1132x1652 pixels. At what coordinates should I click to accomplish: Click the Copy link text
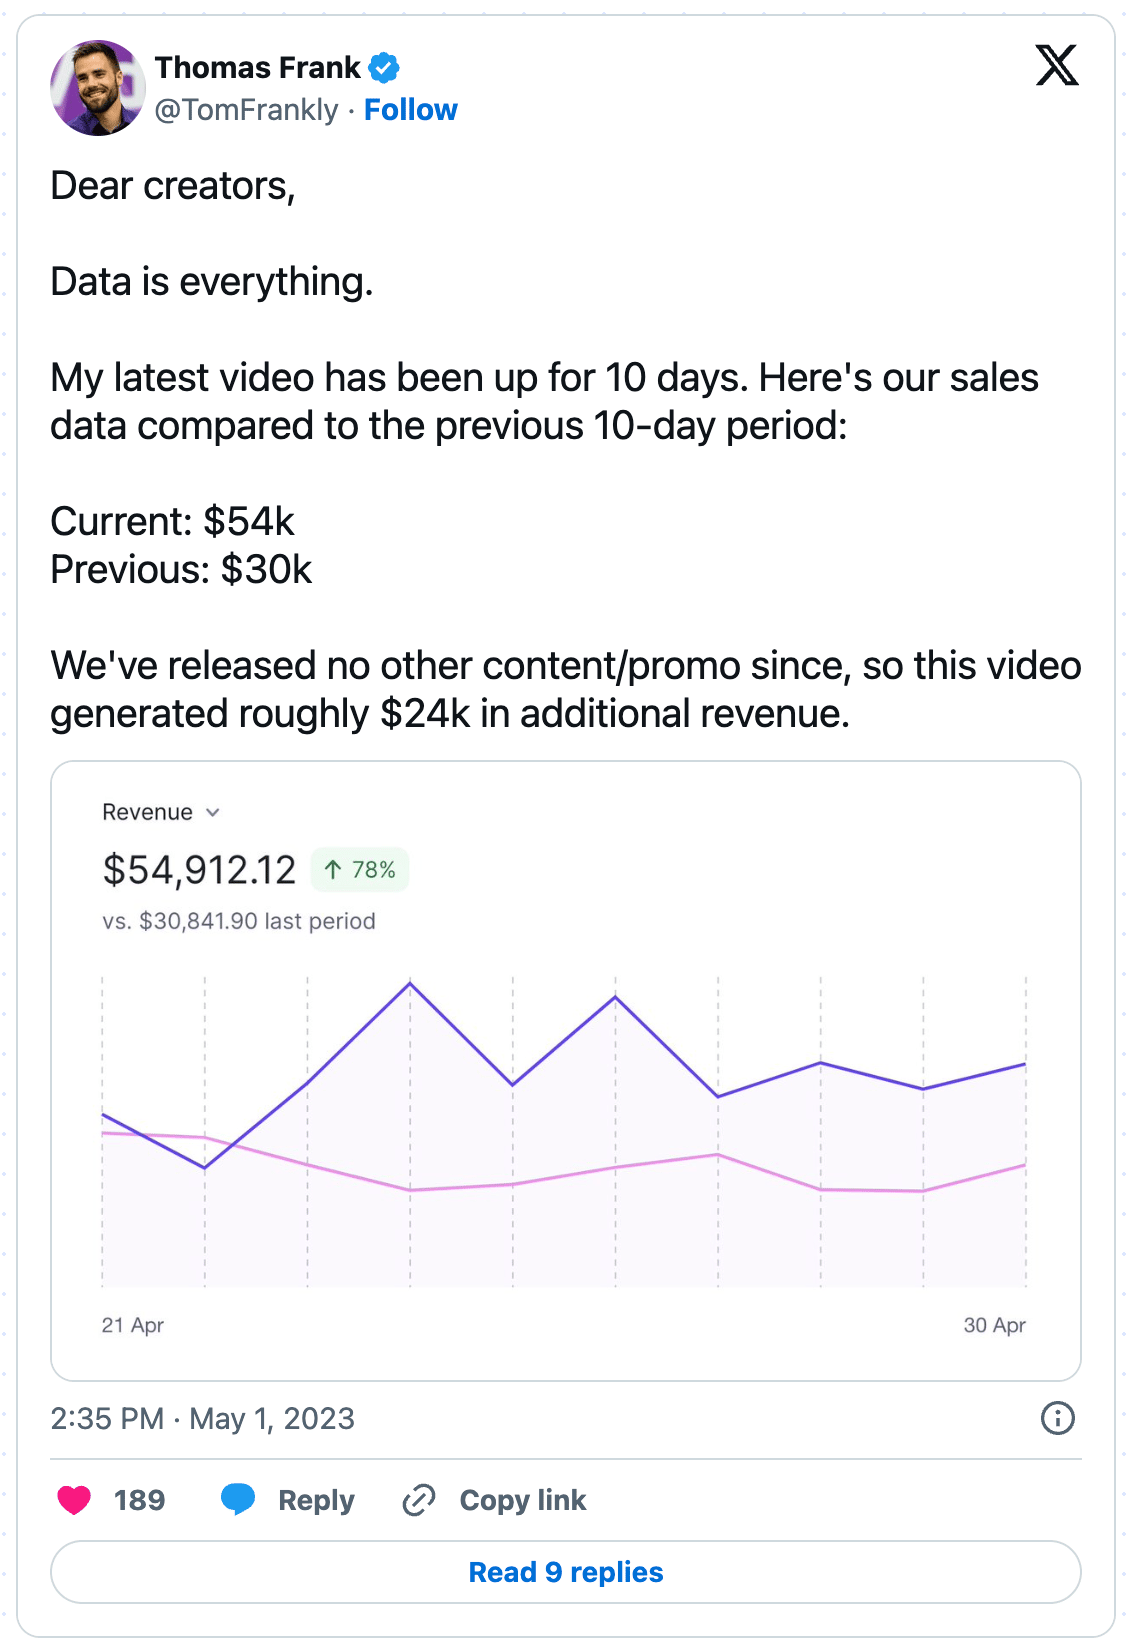coord(523,1500)
